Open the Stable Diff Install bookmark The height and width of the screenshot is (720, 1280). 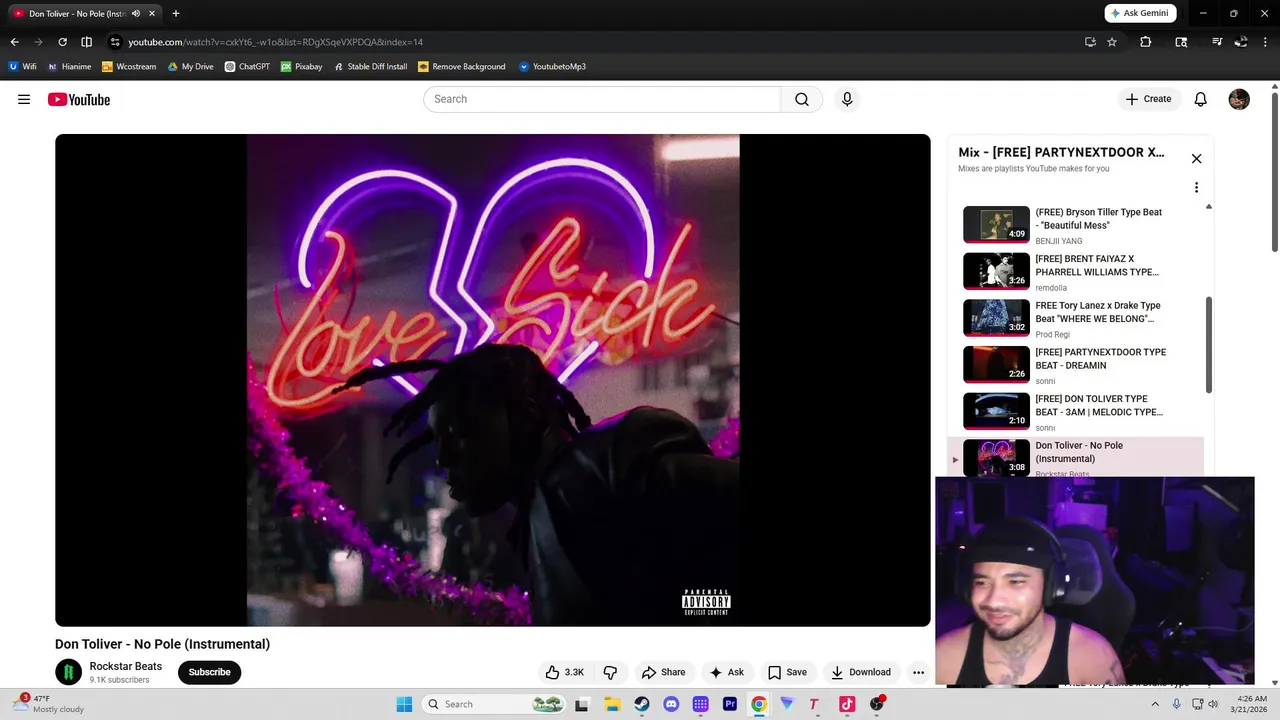pyautogui.click(x=370, y=67)
